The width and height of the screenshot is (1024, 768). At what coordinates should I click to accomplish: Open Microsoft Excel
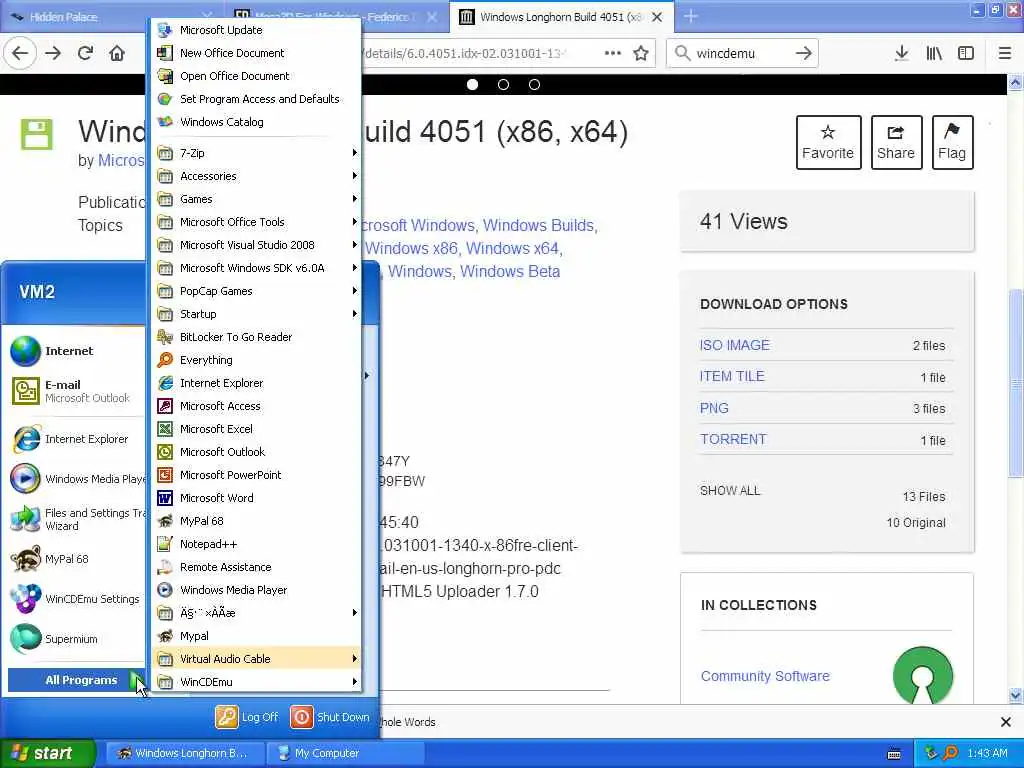coord(256,429)
